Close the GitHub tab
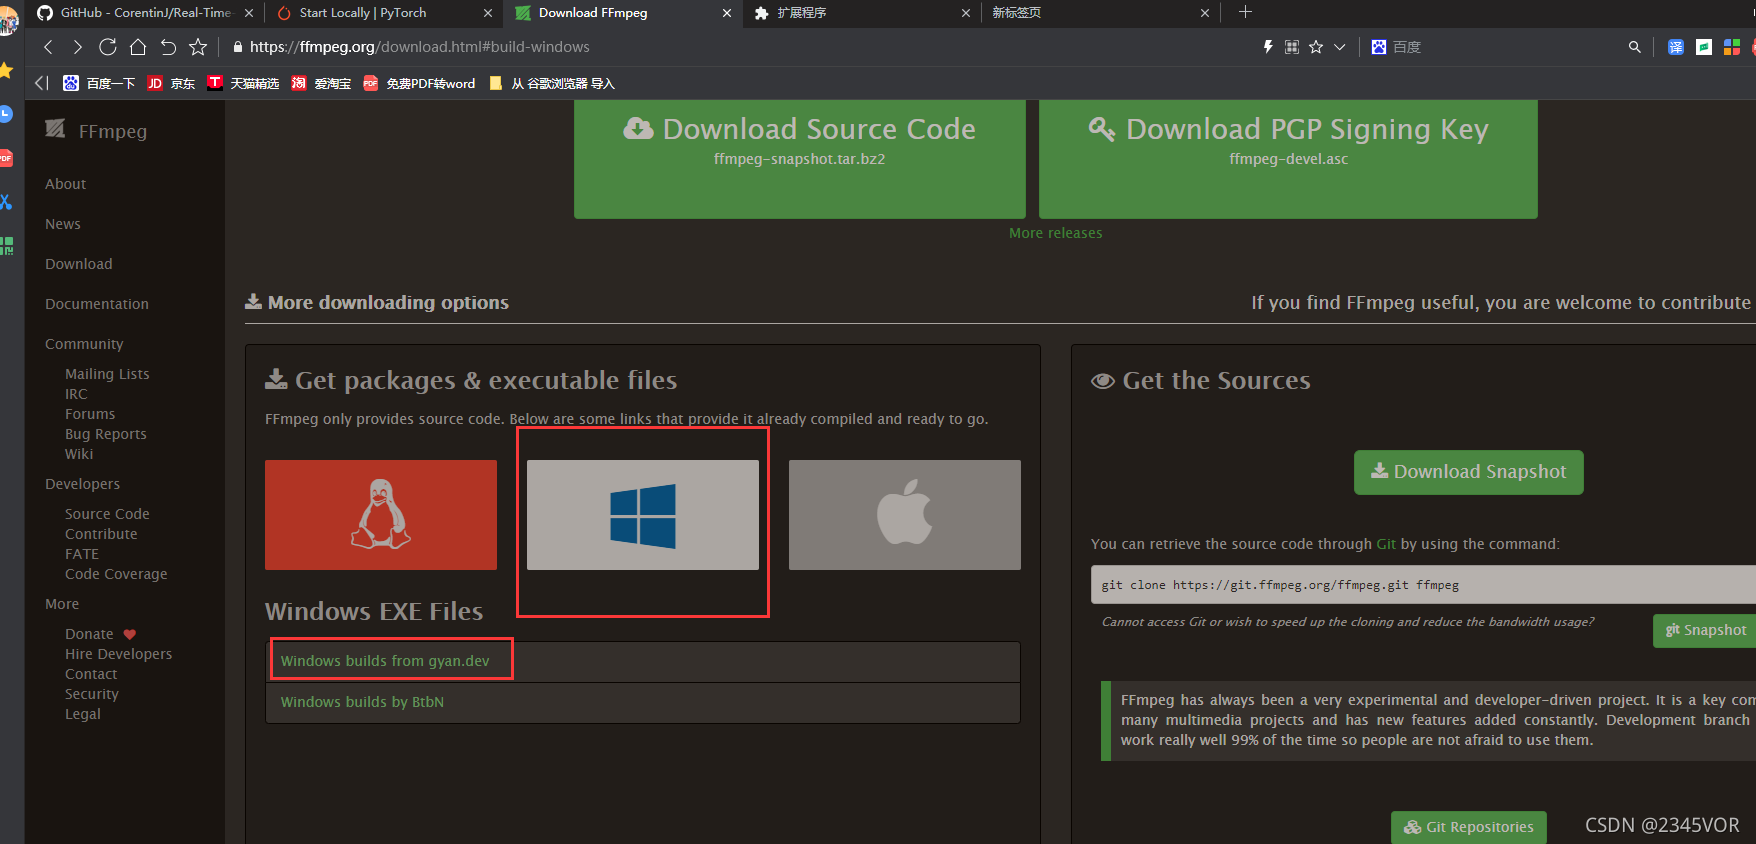The height and width of the screenshot is (844, 1756). 249,13
